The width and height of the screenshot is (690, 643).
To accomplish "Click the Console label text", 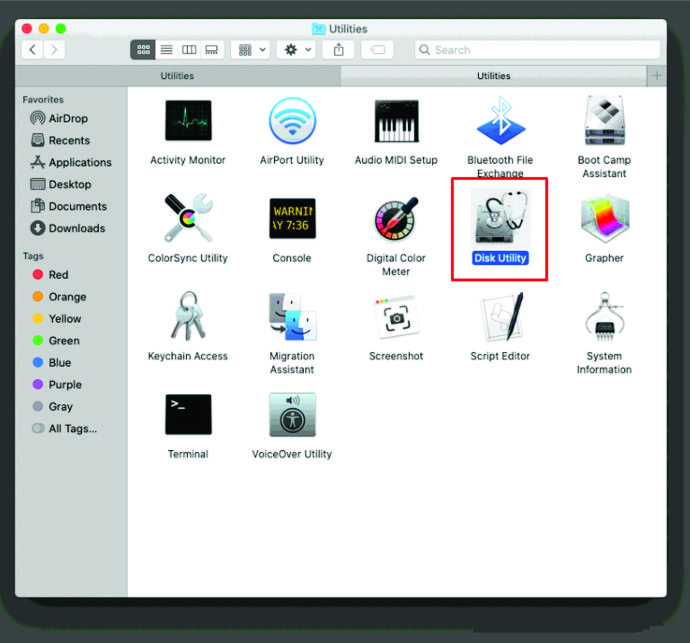I will 292,258.
